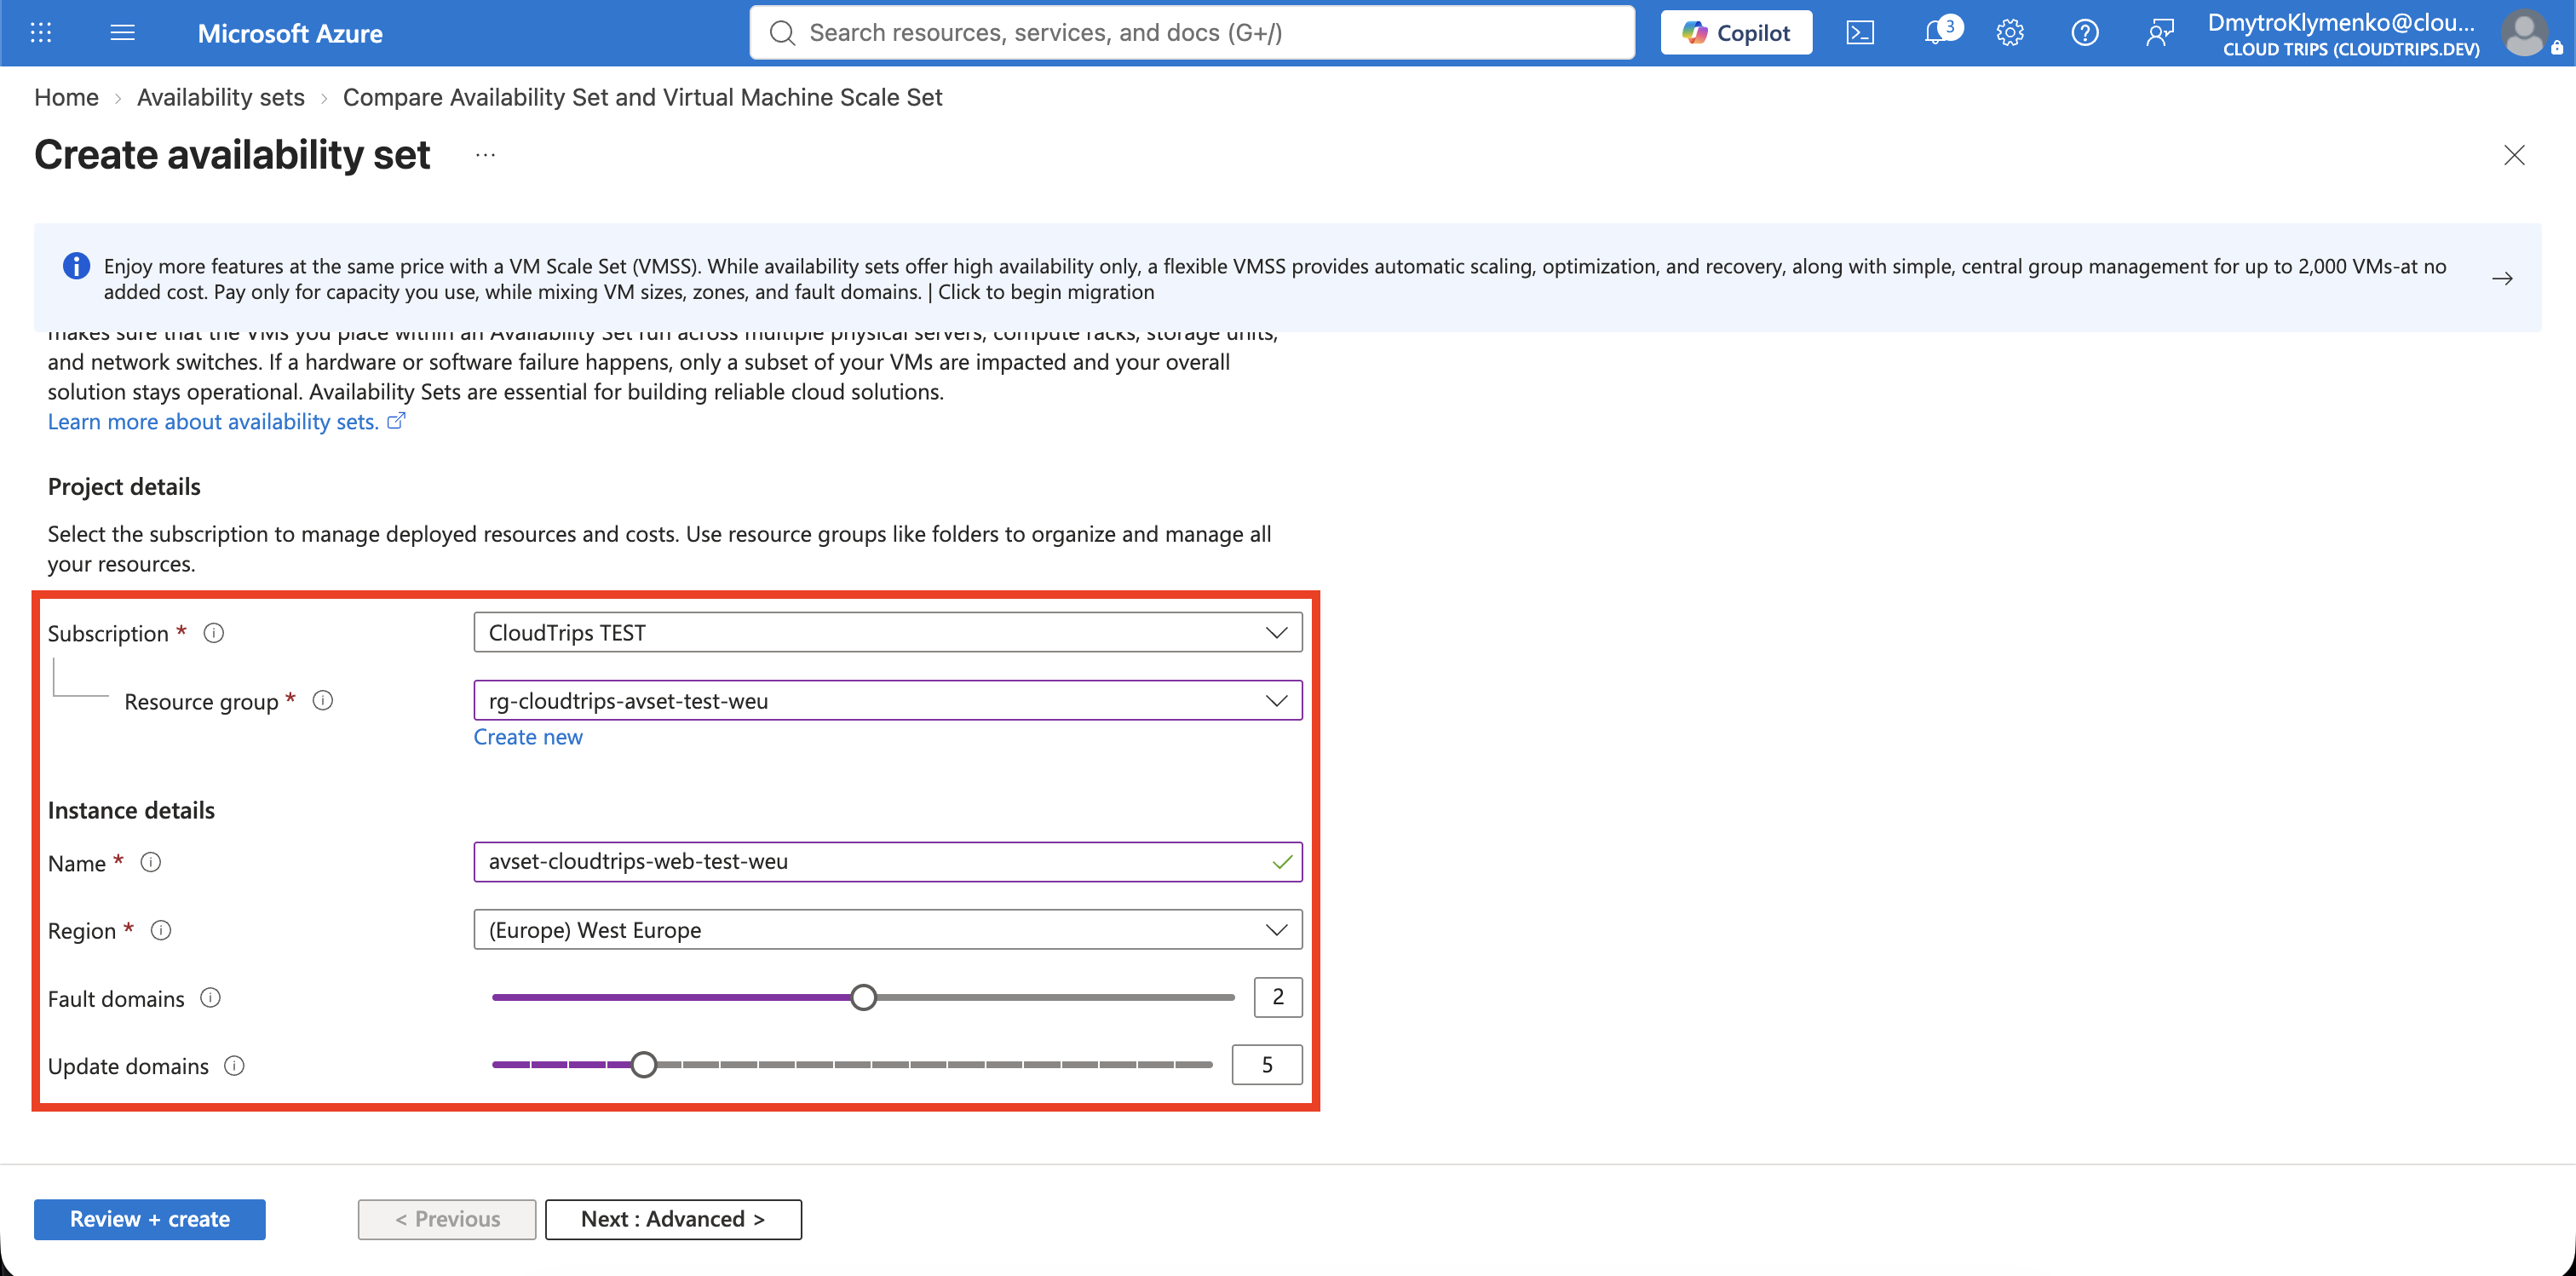Expand the Subscription dropdown
Screen dimensions: 2576x1276
pos(888,632)
